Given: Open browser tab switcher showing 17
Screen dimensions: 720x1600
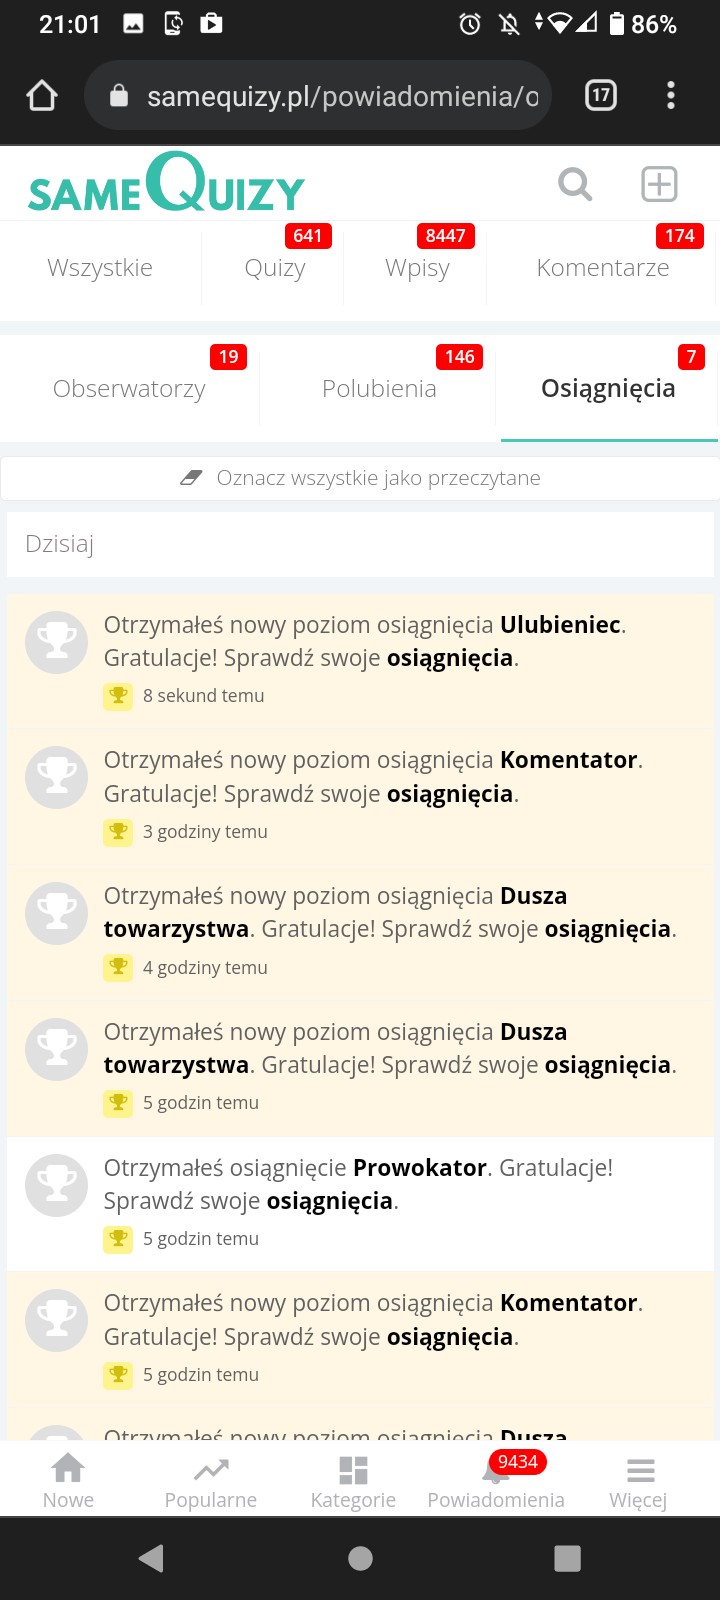Looking at the screenshot, I should point(600,96).
